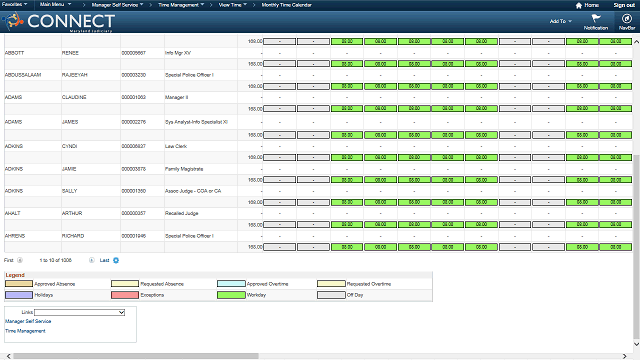Click the Holidays legend swatch
The width and height of the screenshot is (640, 360).
[19, 295]
